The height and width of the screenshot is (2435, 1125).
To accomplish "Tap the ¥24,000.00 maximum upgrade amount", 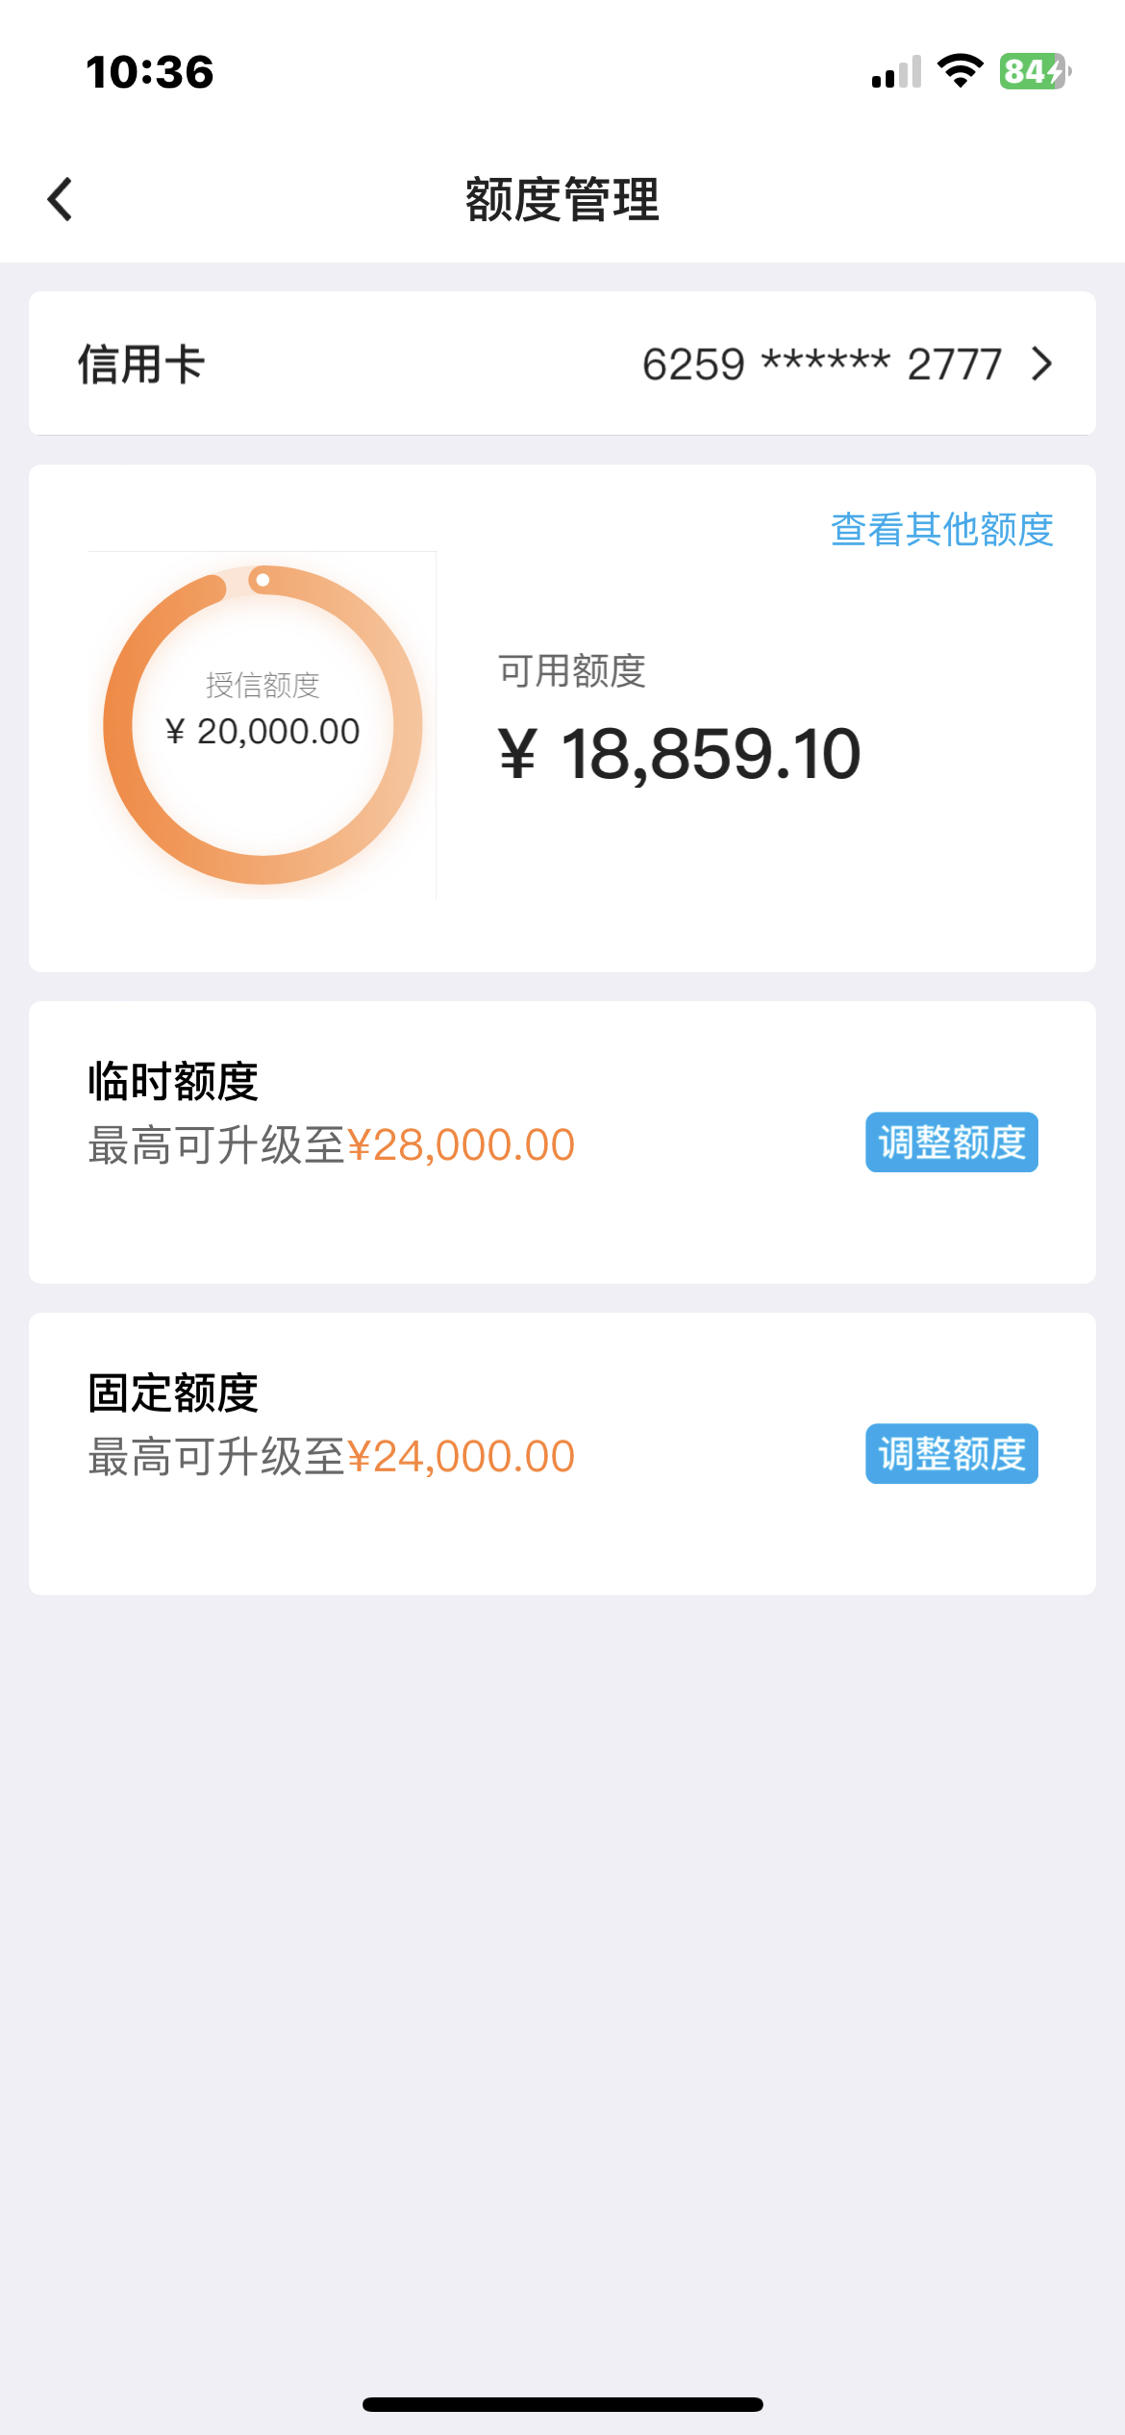I will pos(461,1456).
